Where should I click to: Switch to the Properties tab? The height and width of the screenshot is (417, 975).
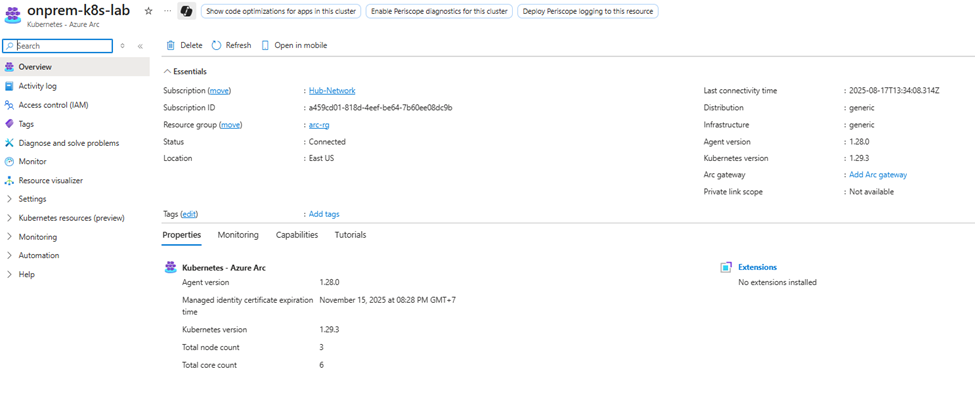pyautogui.click(x=182, y=235)
